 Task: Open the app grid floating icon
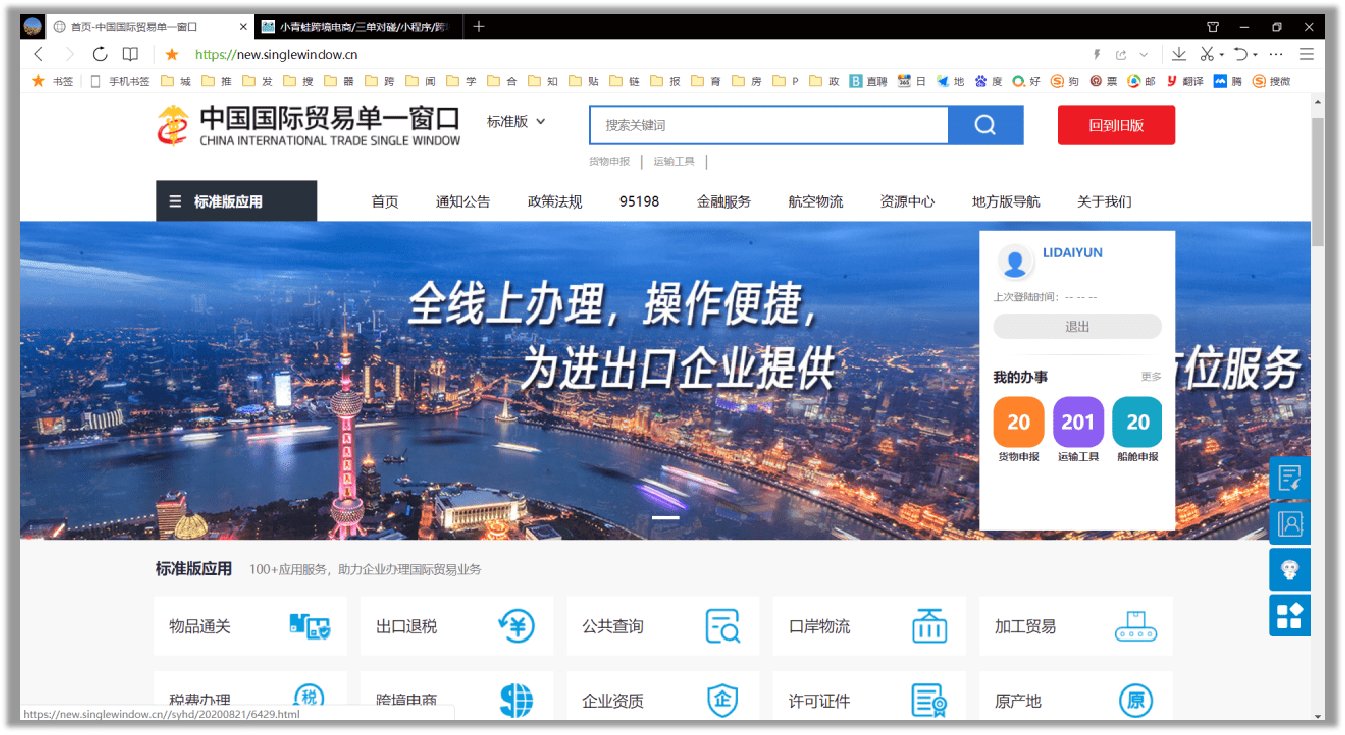click(x=1290, y=615)
